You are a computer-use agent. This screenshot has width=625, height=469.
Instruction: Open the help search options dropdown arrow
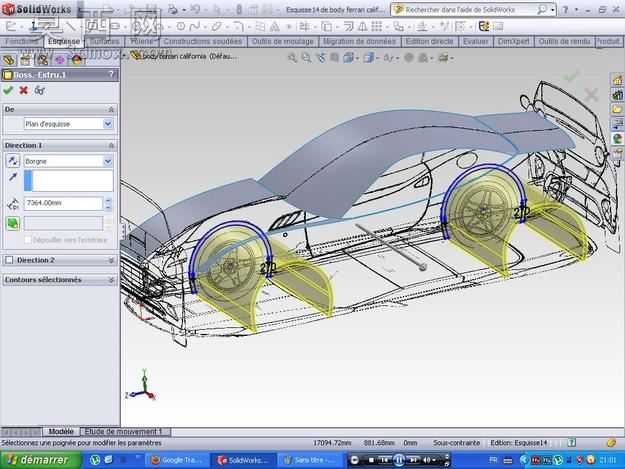(x=553, y=10)
